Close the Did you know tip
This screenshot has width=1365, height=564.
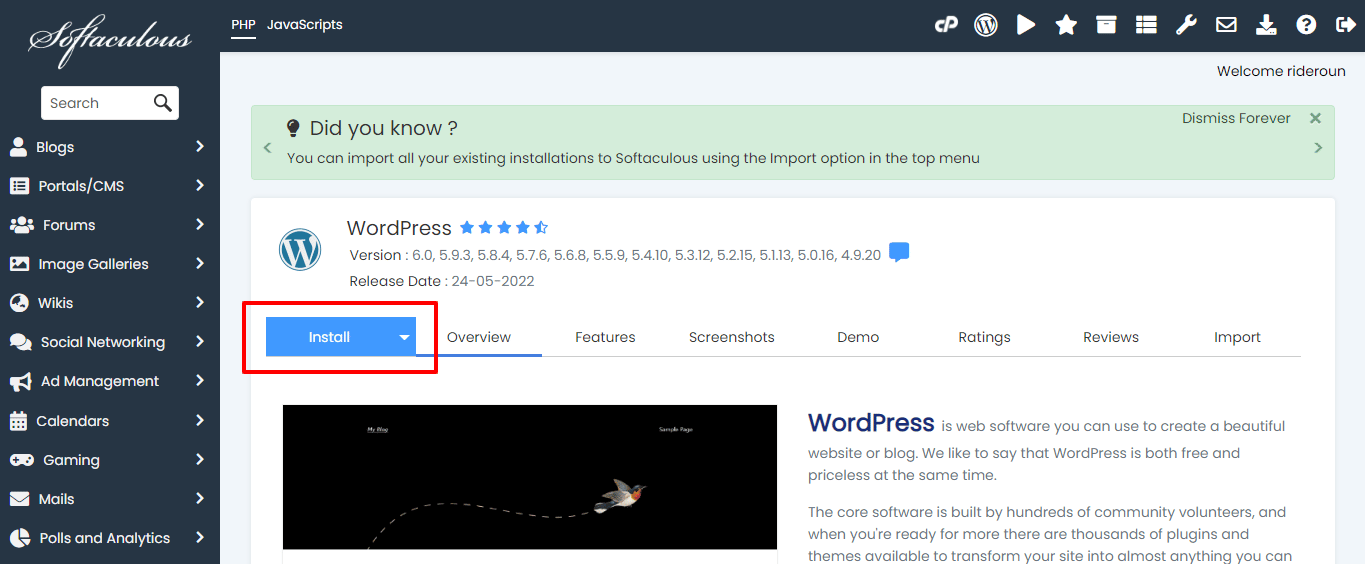1315,118
